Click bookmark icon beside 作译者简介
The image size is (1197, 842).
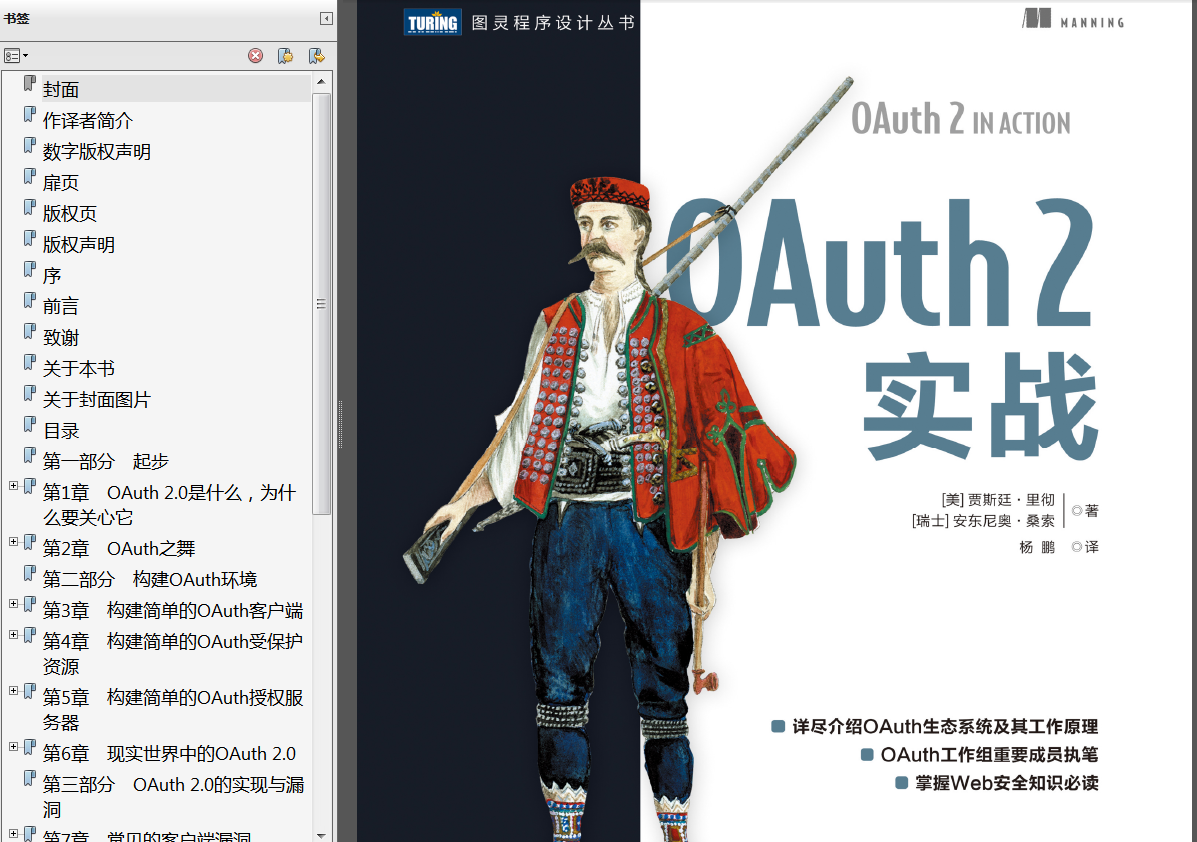30,114
